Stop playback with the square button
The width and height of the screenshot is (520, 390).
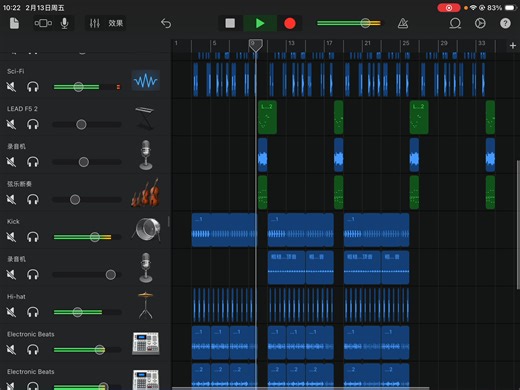pyautogui.click(x=230, y=23)
